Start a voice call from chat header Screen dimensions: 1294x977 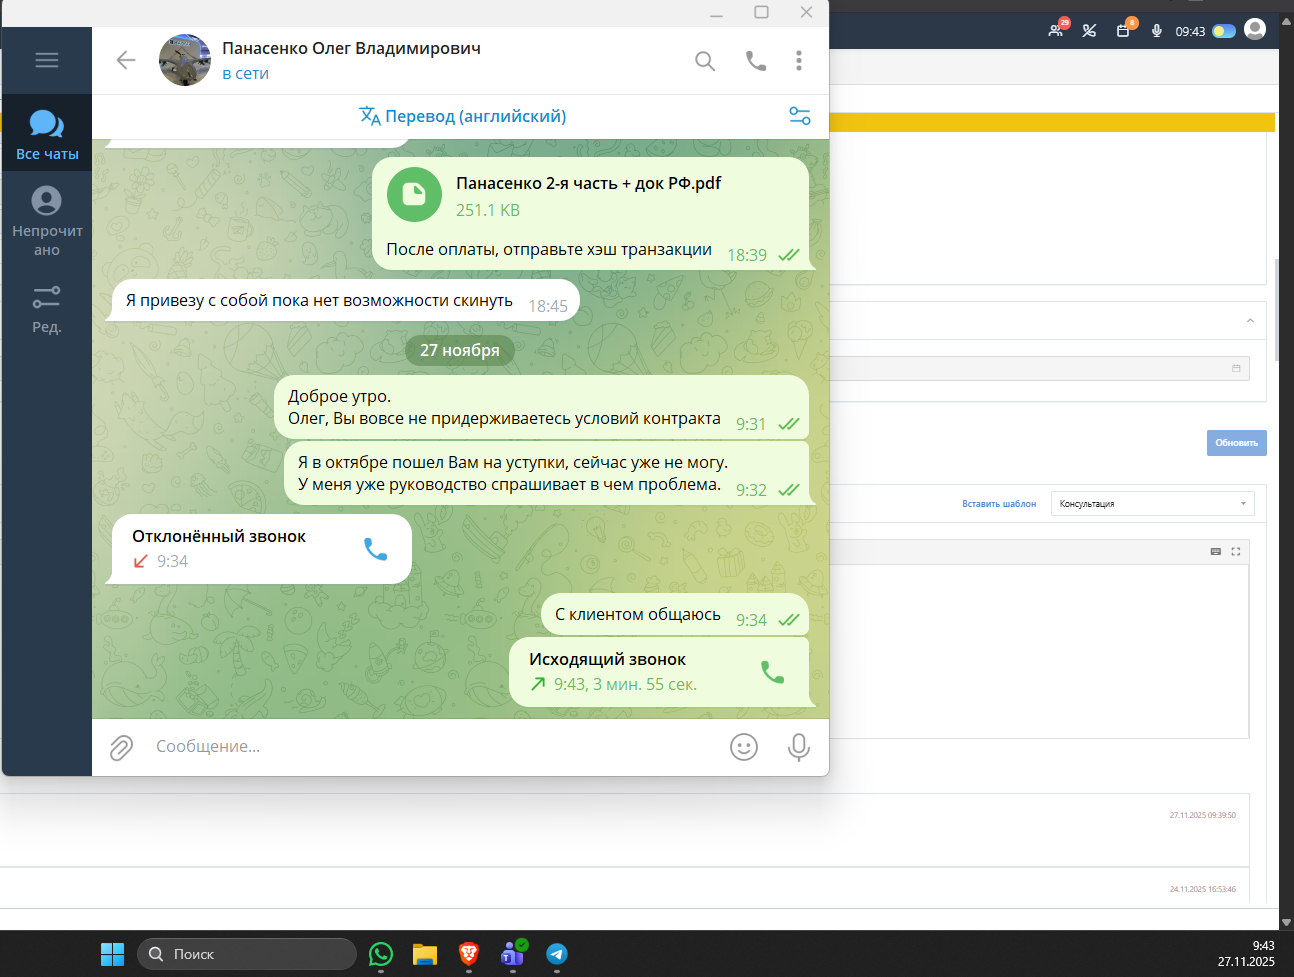(x=756, y=61)
